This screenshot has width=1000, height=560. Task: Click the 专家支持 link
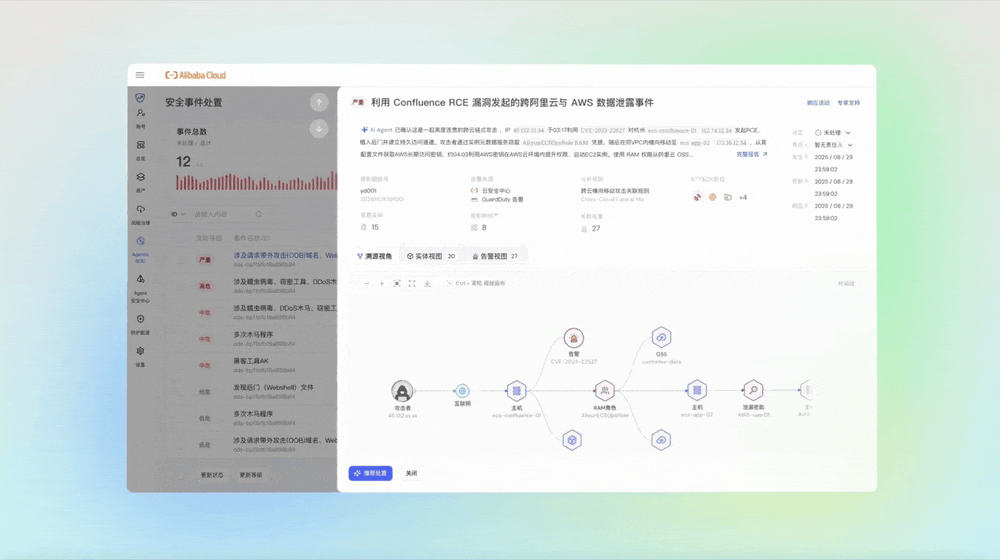coord(848,103)
